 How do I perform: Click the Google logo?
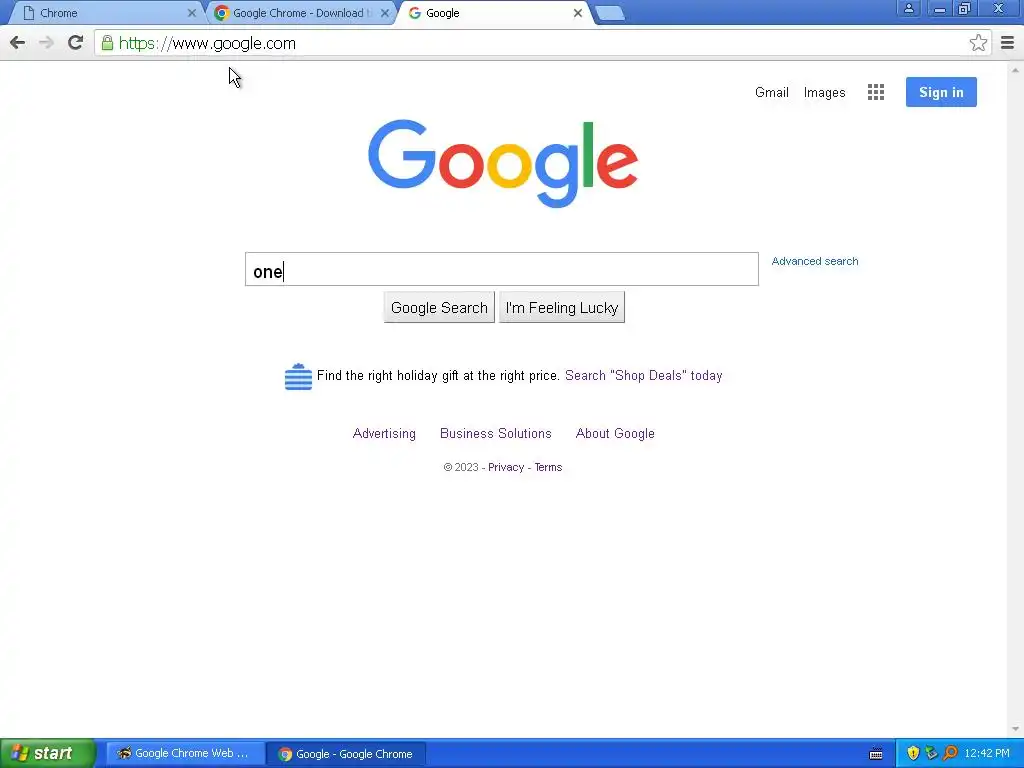(x=503, y=163)
